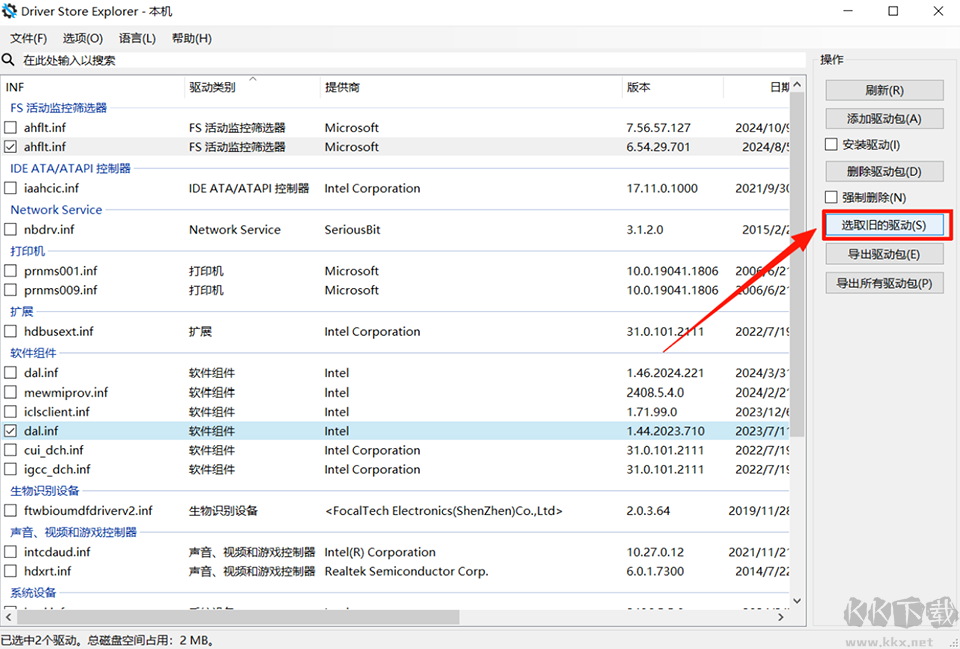
Task: Uncheck the dal.inf version 1.44.2023.710 checkbox
Action: [10, 431]
